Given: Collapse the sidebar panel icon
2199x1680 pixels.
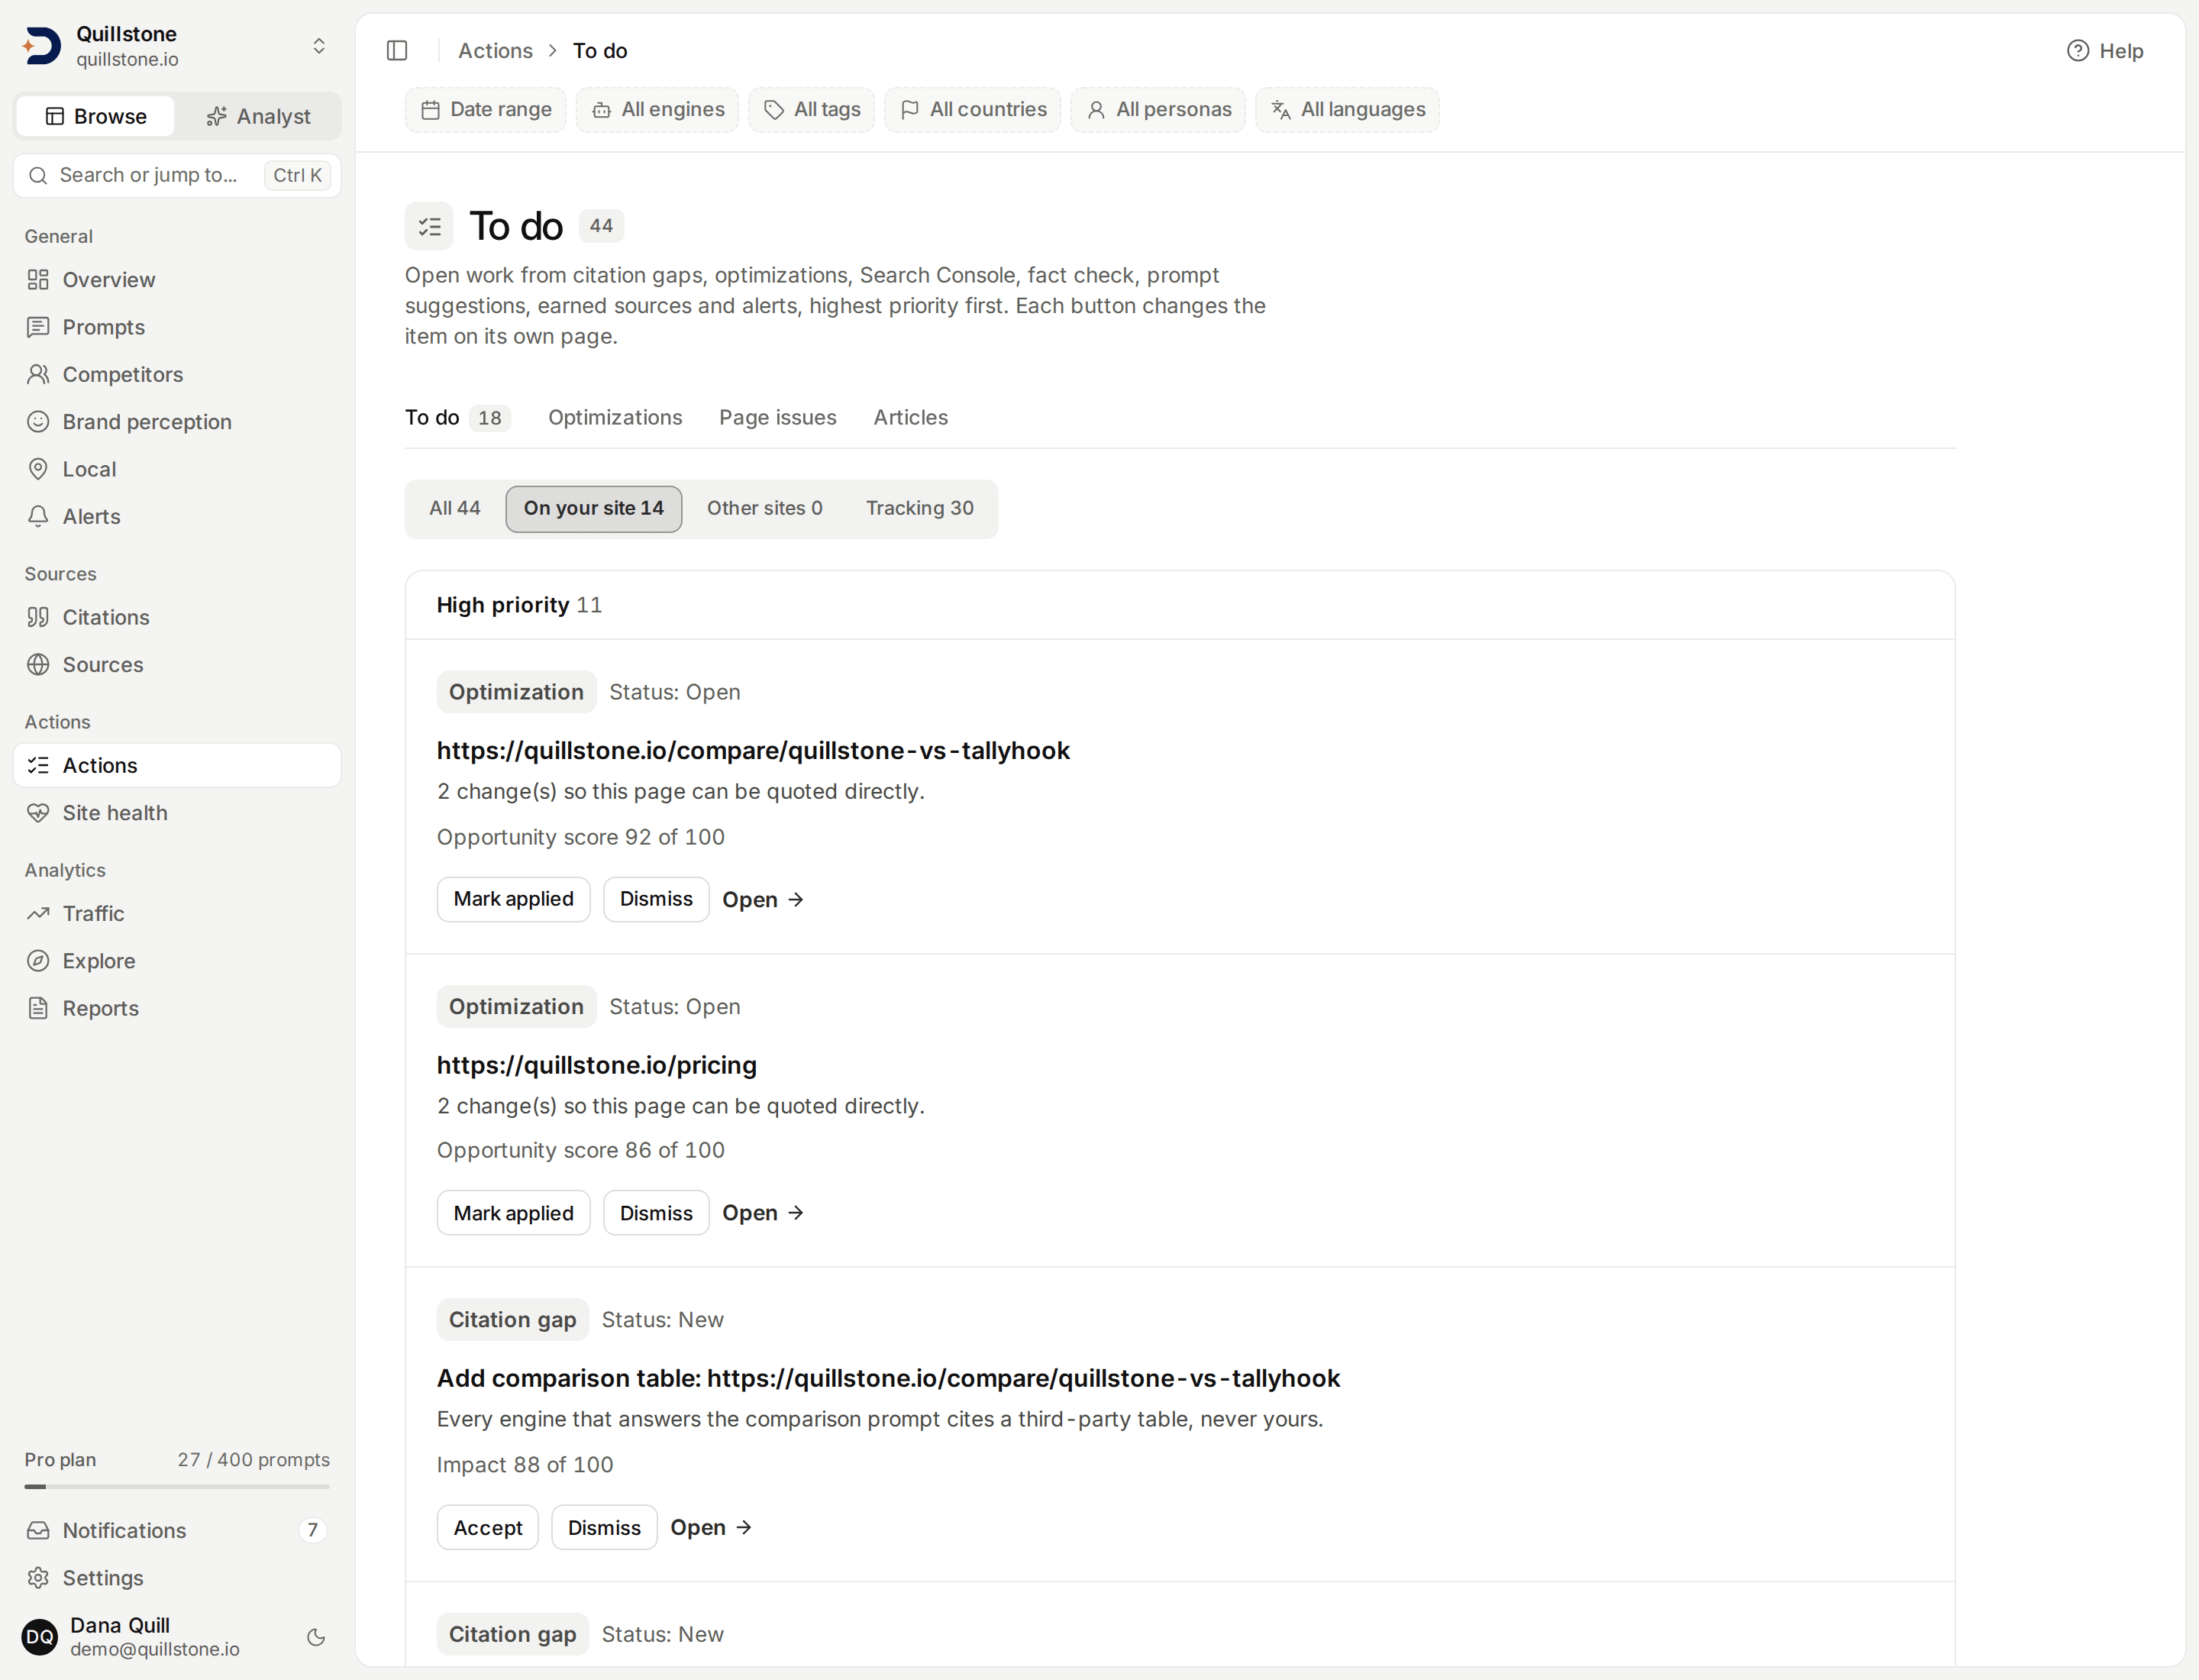Looking at the screenshot, I should (397, 51).
